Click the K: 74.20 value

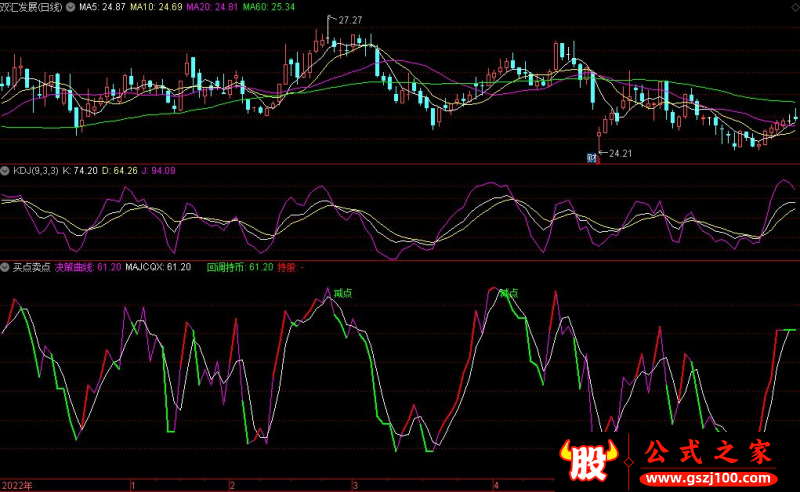[80, 170]
